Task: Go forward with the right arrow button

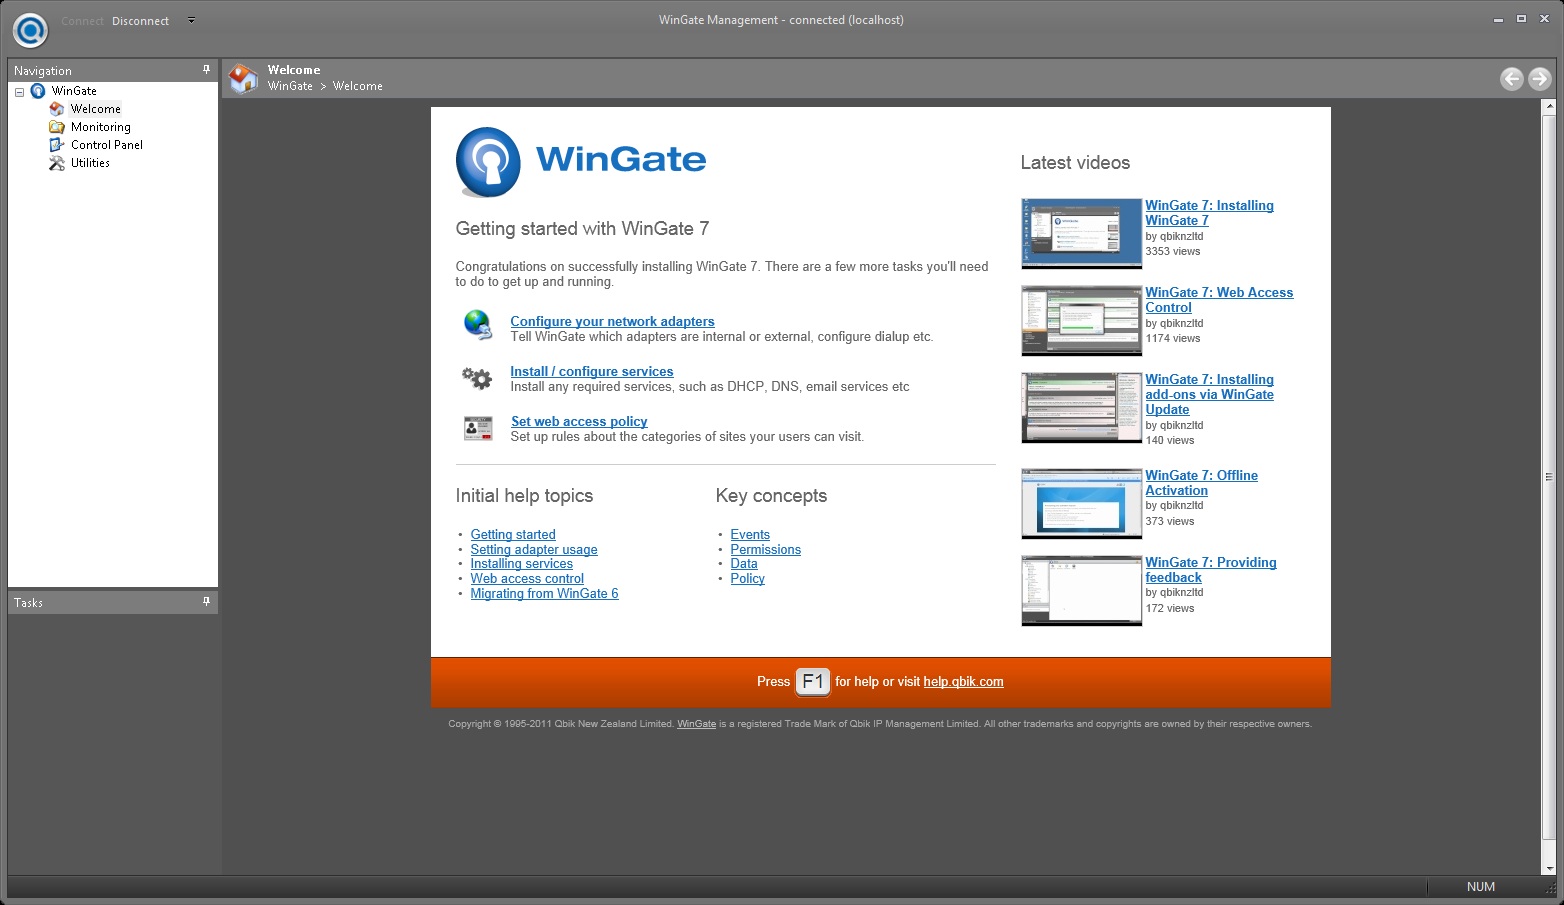Action: tap(1540, 78)
